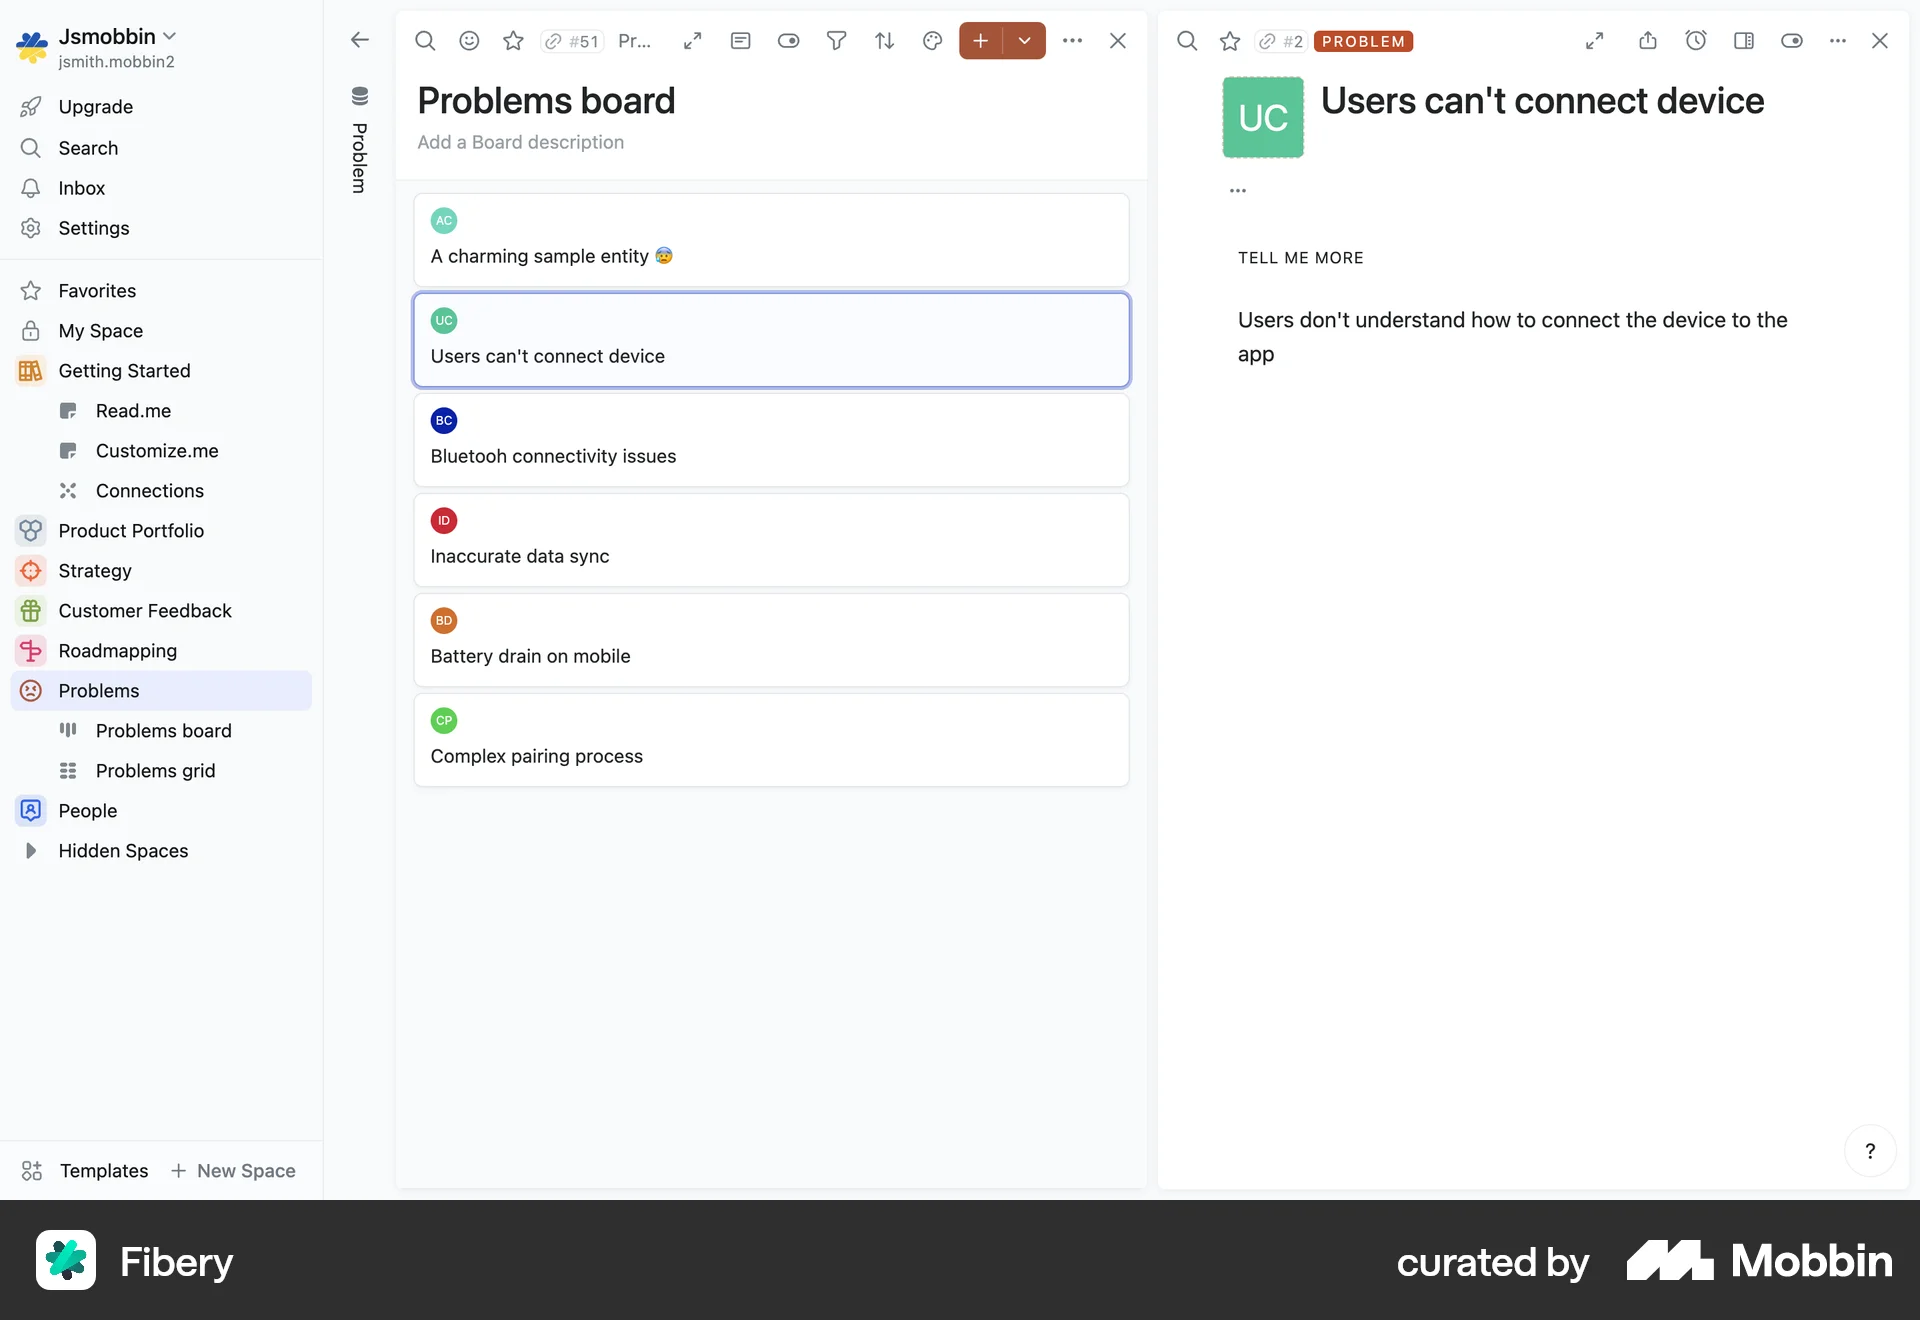Expand the problem entity to full screen

click(x=1595, y=41)
